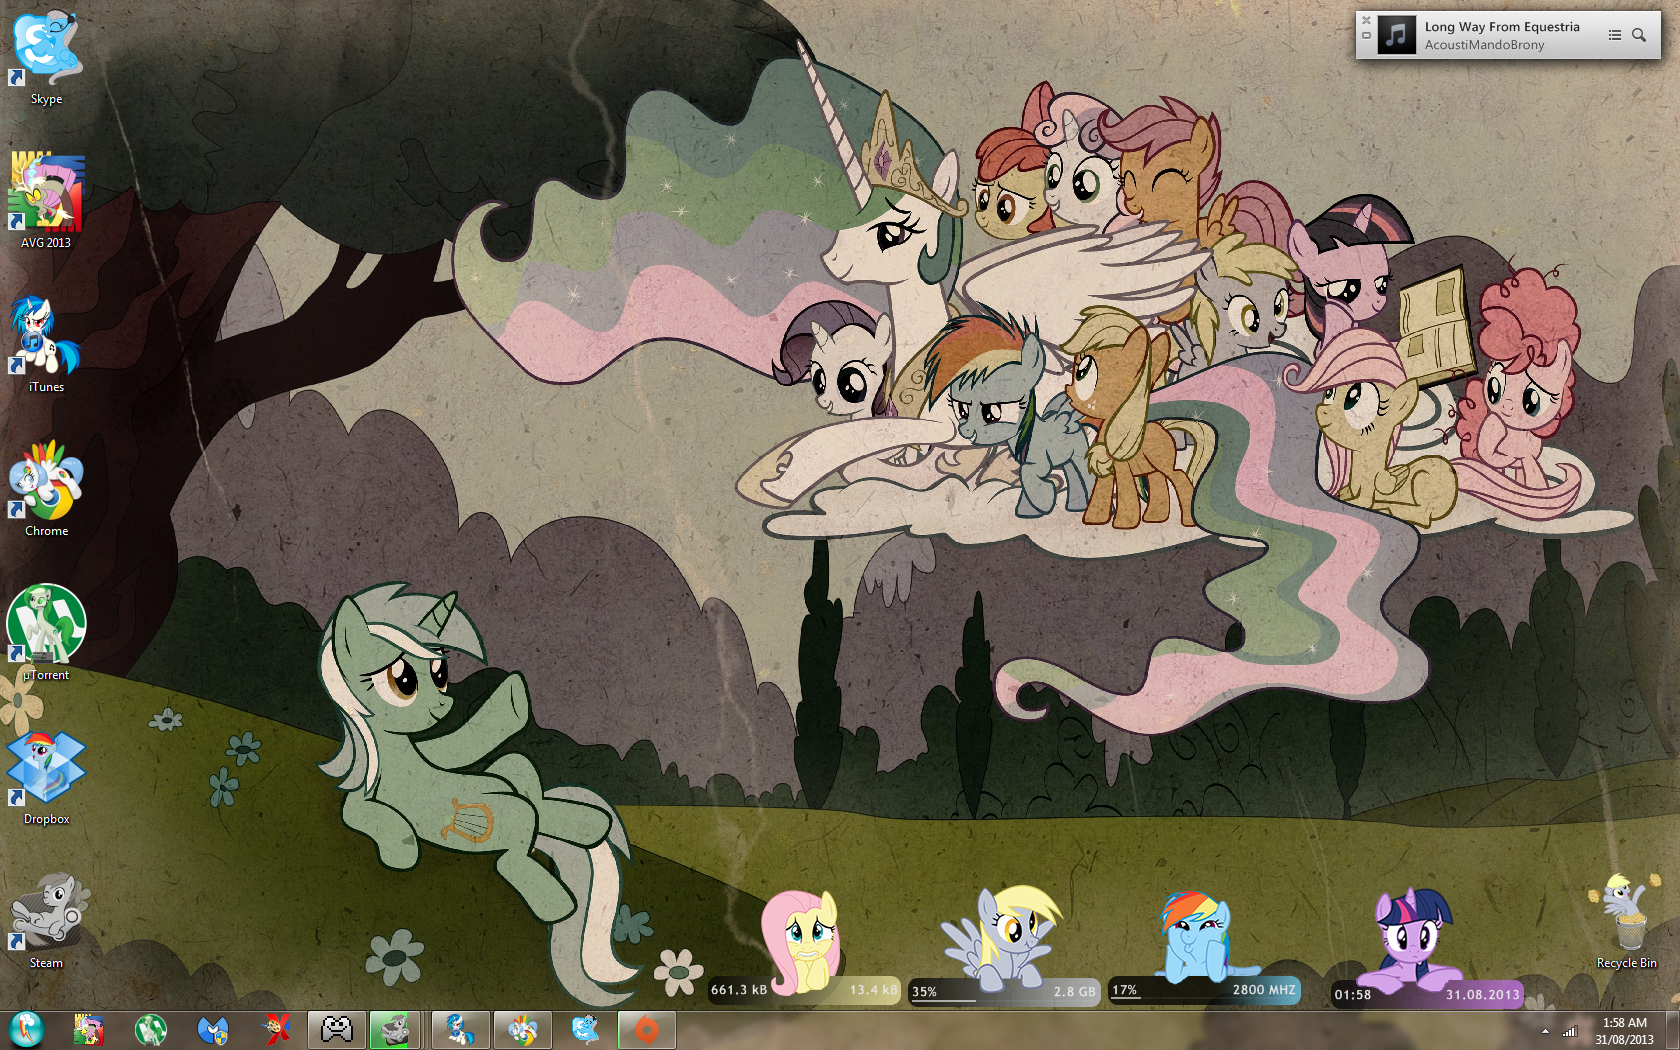
Task: Switch to the Chrome taskbar button
Action: [x=523, y=1029]
